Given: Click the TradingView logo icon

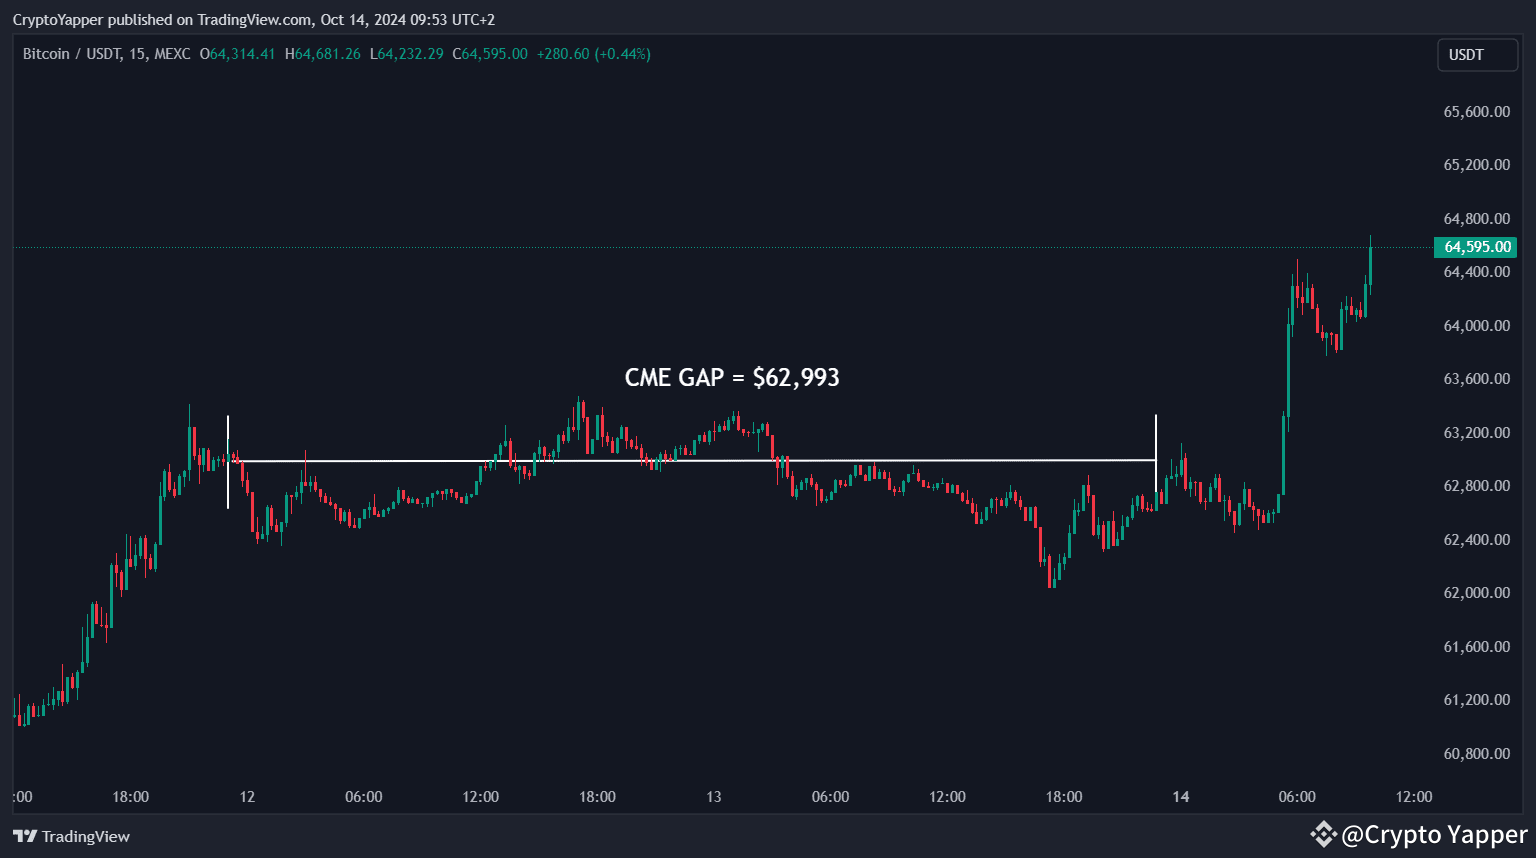Looking at the screenshot, I should coord(27,836).
